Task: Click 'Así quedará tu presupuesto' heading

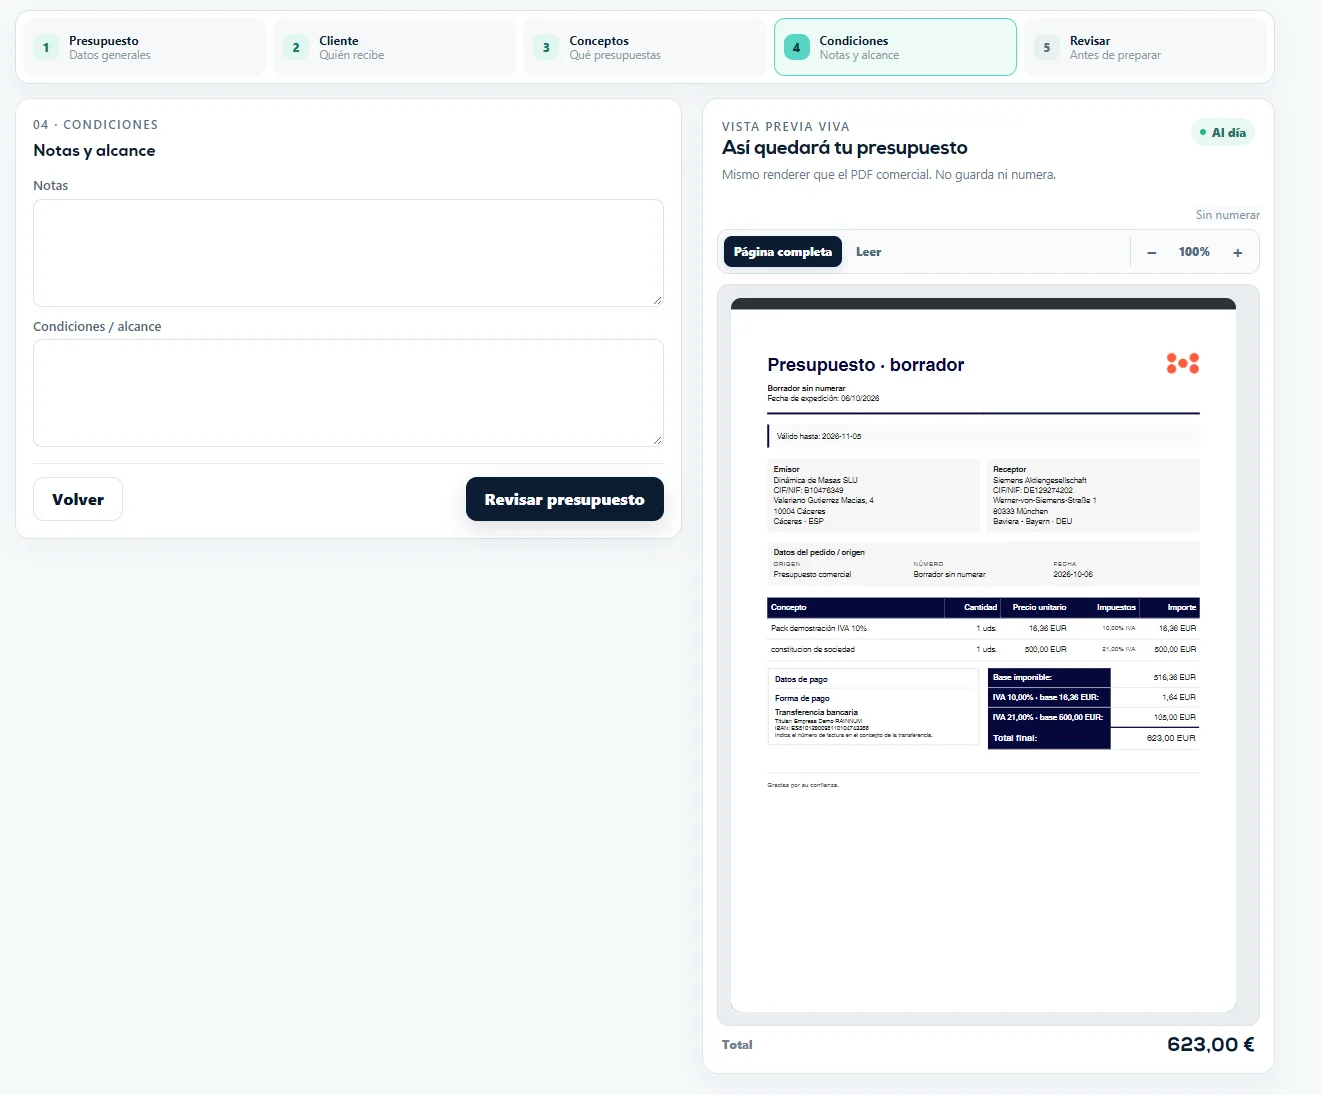Action: tap(845, 148)
